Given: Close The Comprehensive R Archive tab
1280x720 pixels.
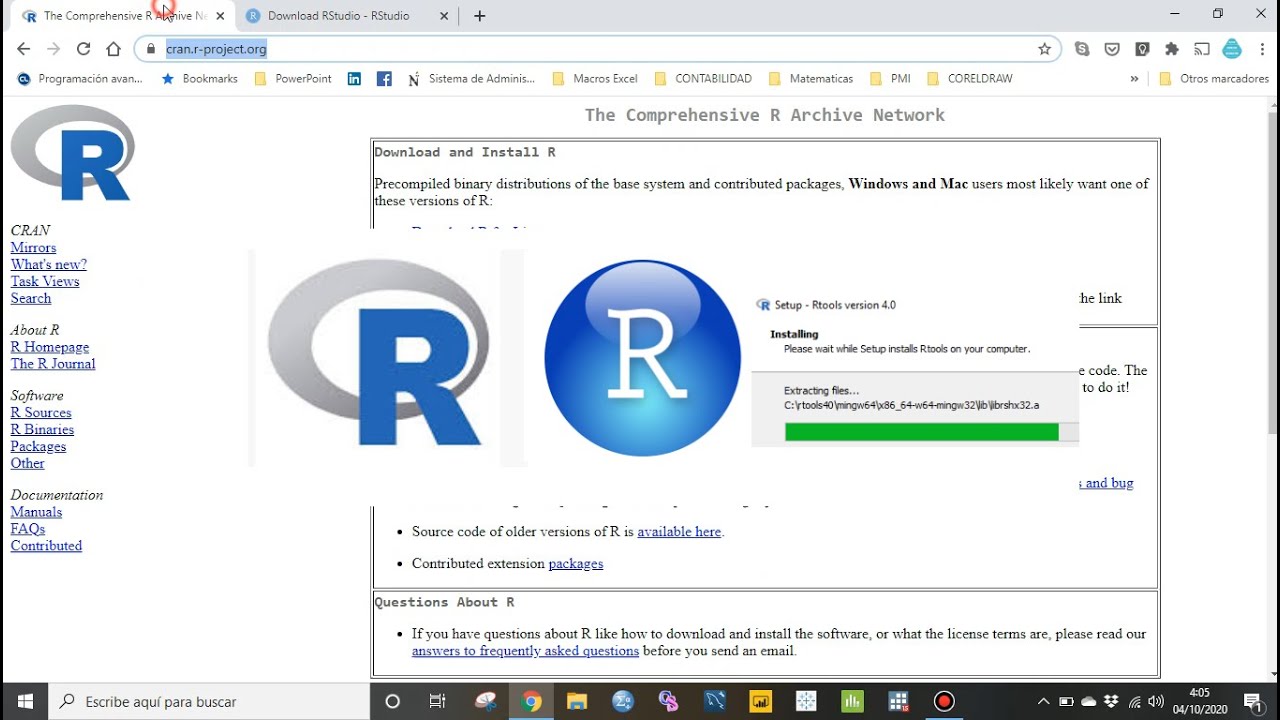Looking at the screenshot, I should (x=220, y=16).
